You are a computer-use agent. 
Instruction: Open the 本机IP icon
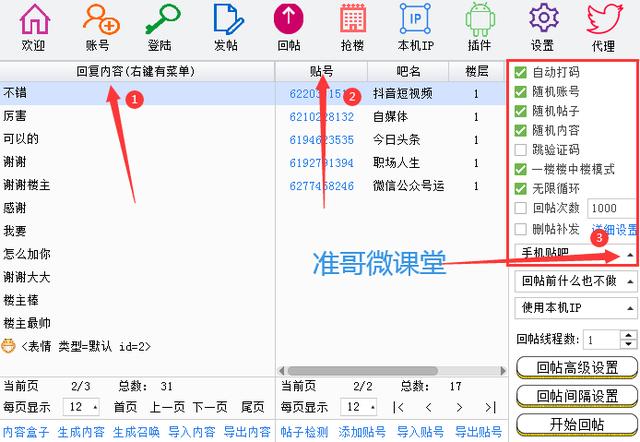[416, 19]
